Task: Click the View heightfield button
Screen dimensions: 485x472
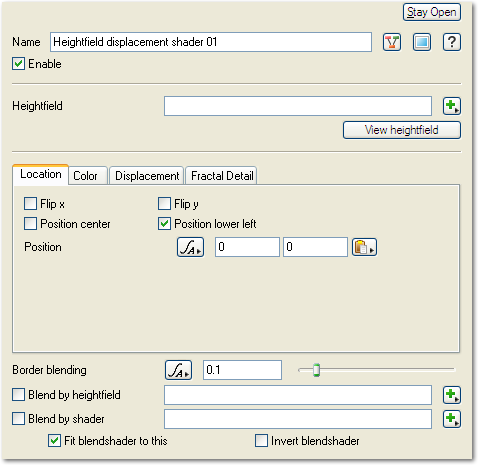Action: (x=402, y=130)
